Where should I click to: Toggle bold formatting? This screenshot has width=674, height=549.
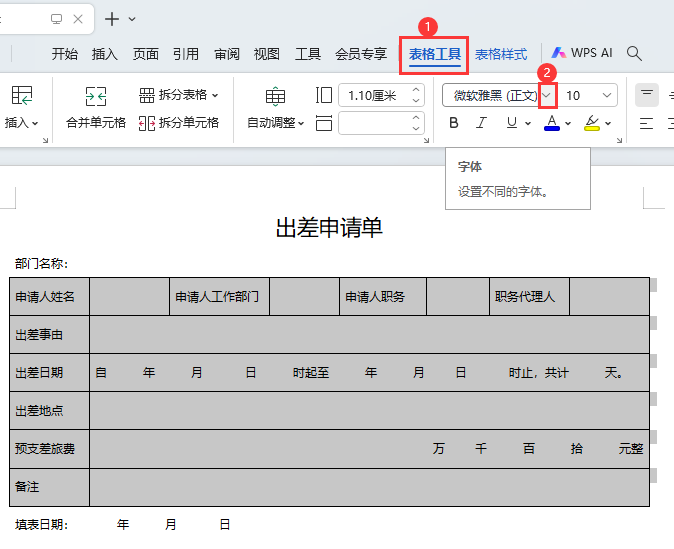coord(453,123)
